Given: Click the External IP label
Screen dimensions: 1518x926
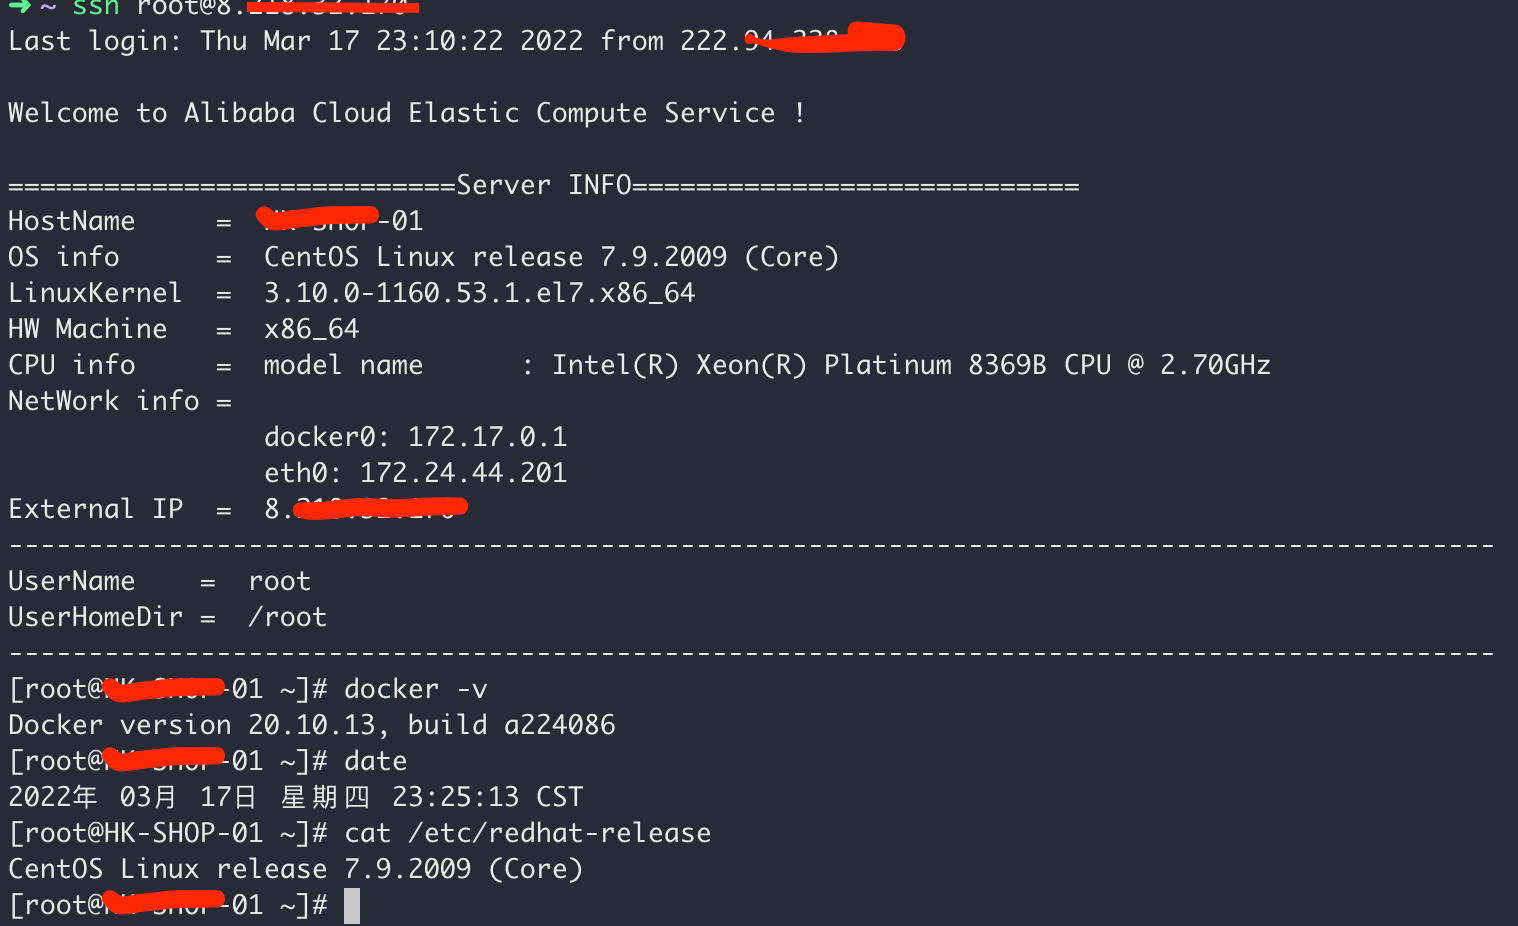Looking at the screenshot, I should (x=95, y=509).
